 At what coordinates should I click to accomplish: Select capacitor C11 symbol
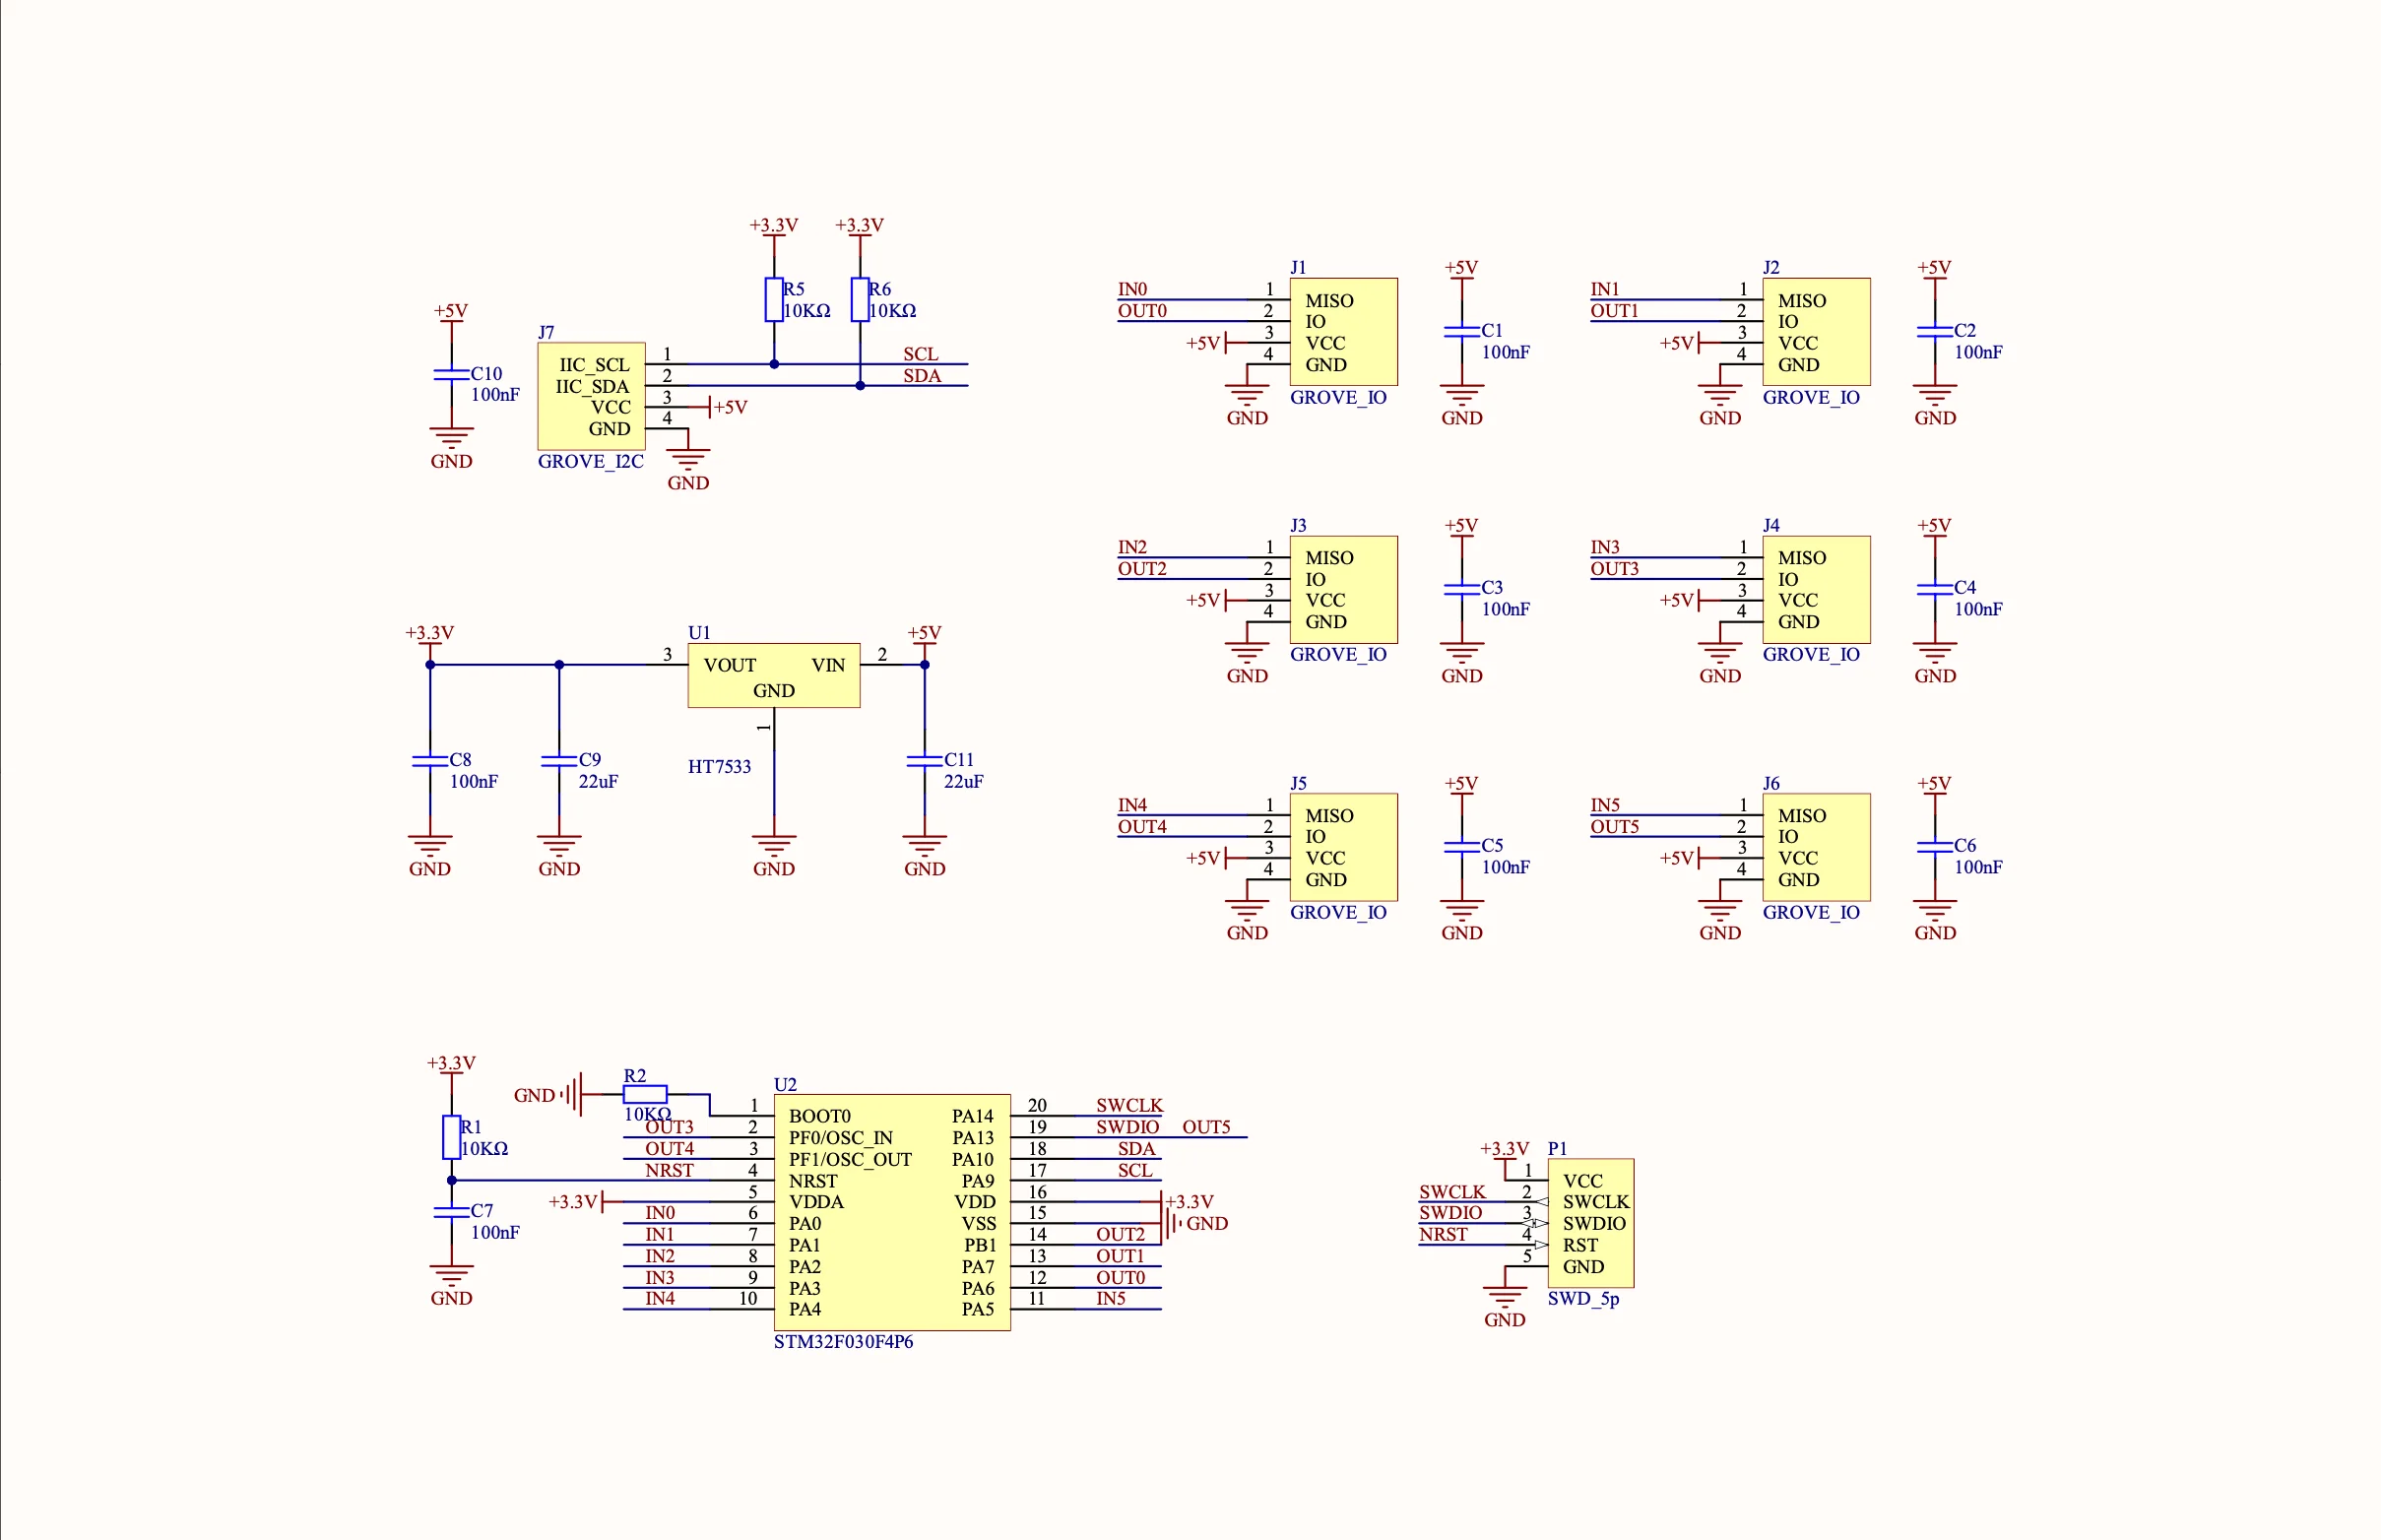point(924,761)
